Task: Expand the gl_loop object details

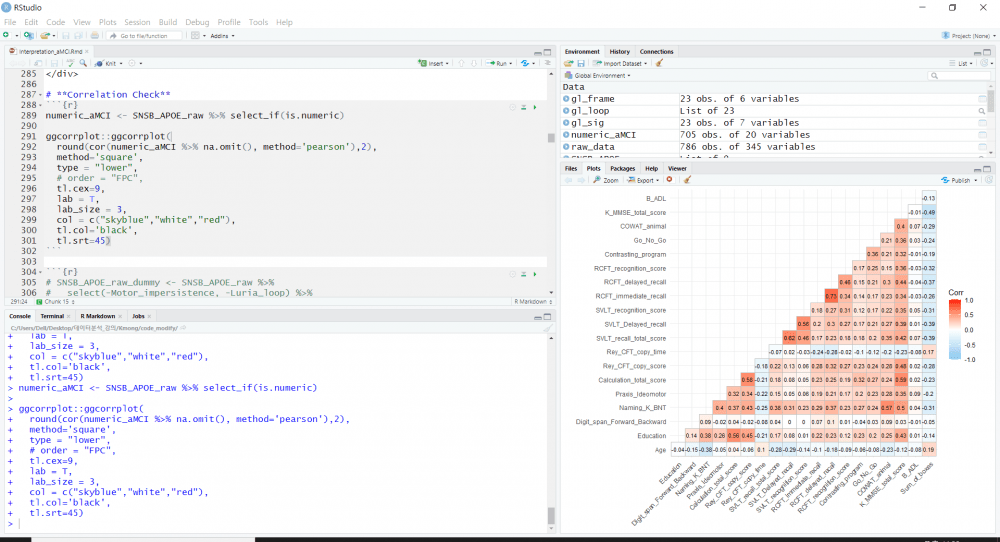Action: tap(566, 111)
